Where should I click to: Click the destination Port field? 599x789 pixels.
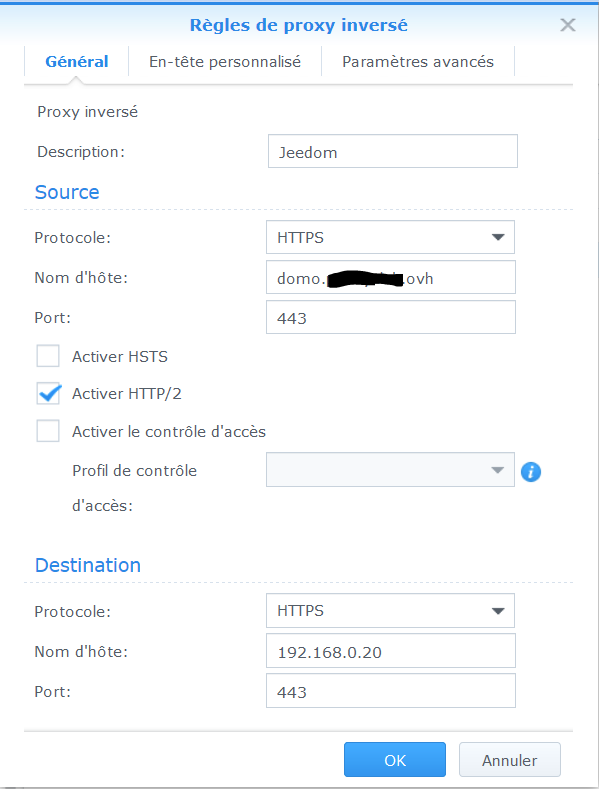tap(391, 691)
